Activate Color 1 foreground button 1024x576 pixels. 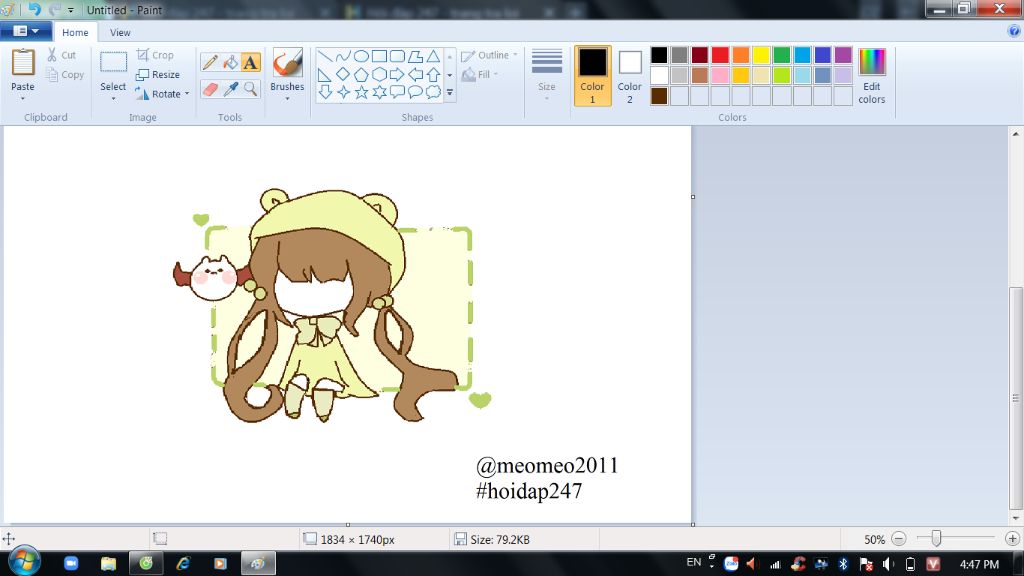(592, 75)
